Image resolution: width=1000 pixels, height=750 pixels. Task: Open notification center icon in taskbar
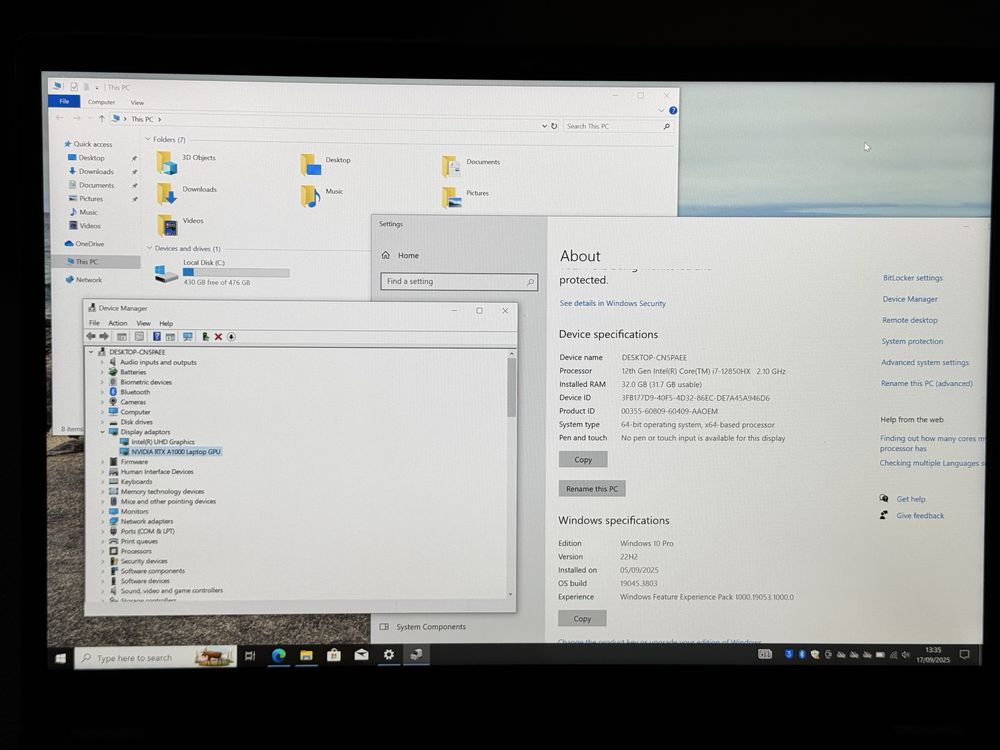click(964, 654)
